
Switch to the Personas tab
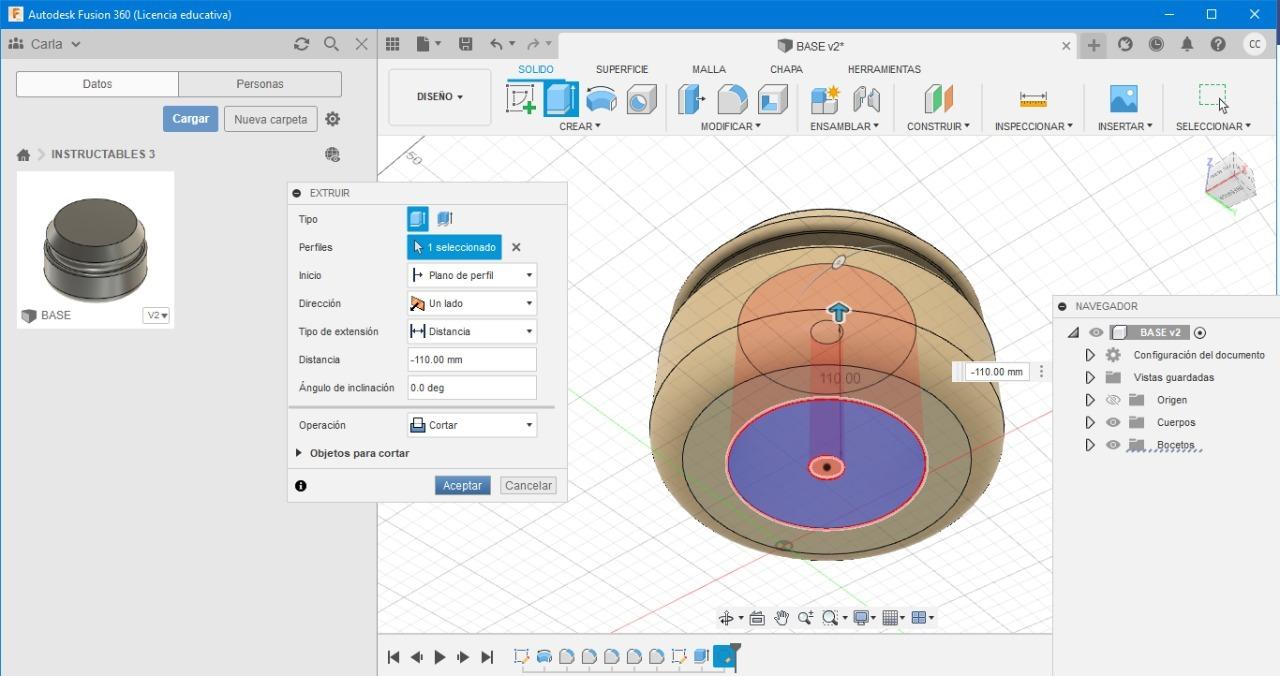[x=260, y=84]
